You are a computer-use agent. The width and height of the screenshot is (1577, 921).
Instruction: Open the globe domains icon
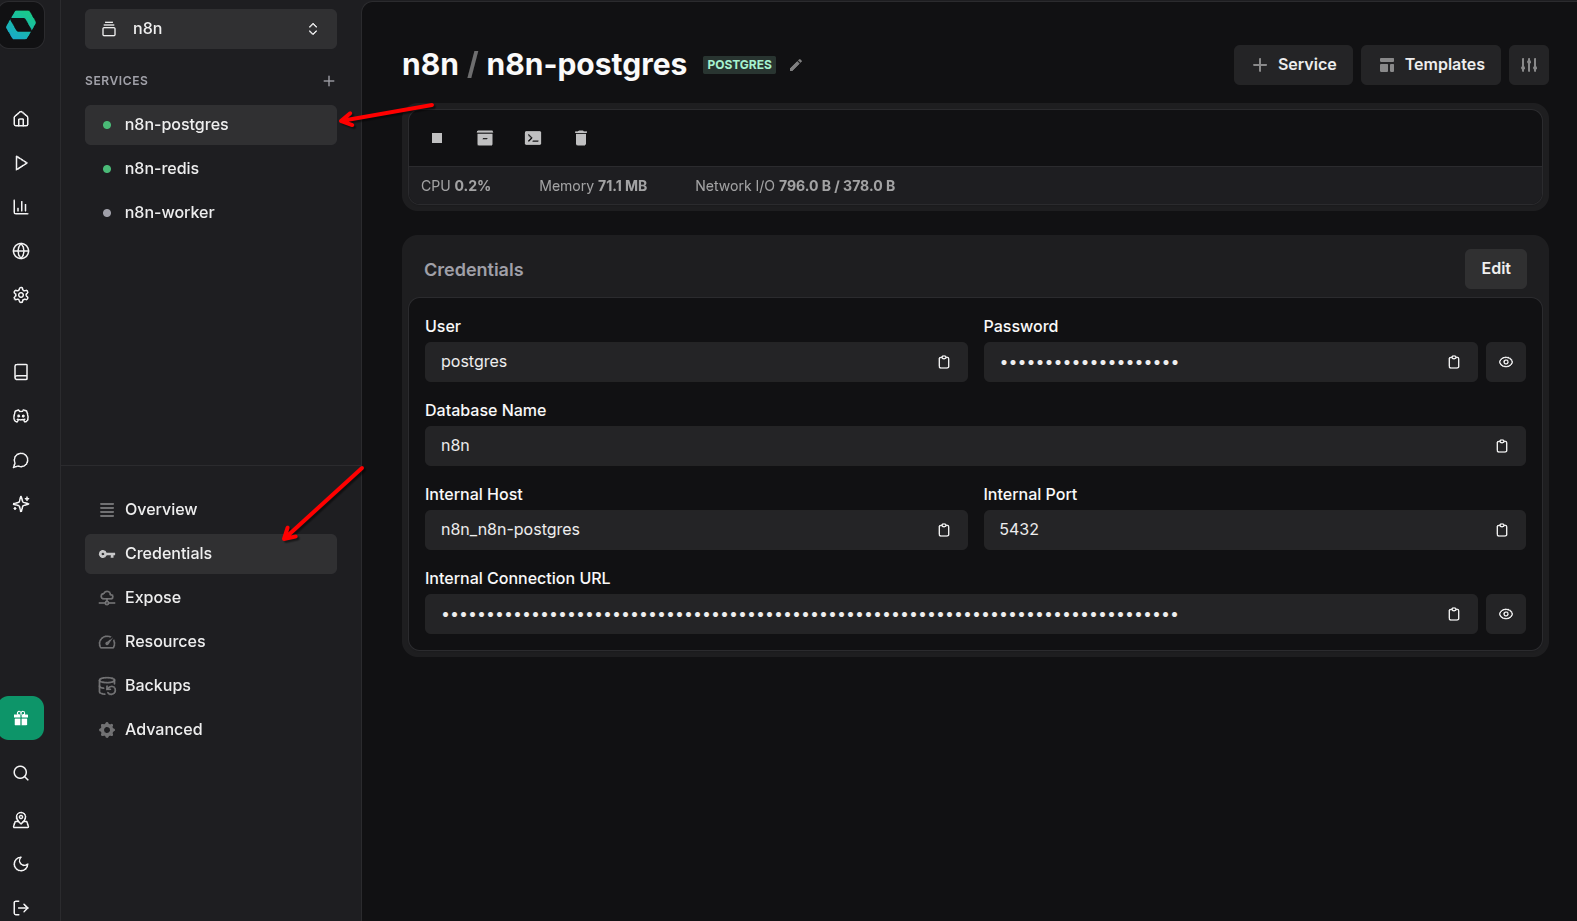pos(21,251)
